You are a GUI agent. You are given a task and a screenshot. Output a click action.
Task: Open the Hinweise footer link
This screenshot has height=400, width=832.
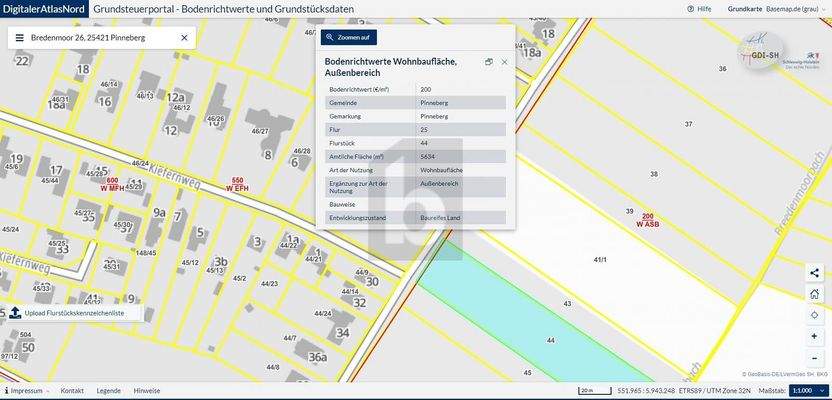[147, 391]
